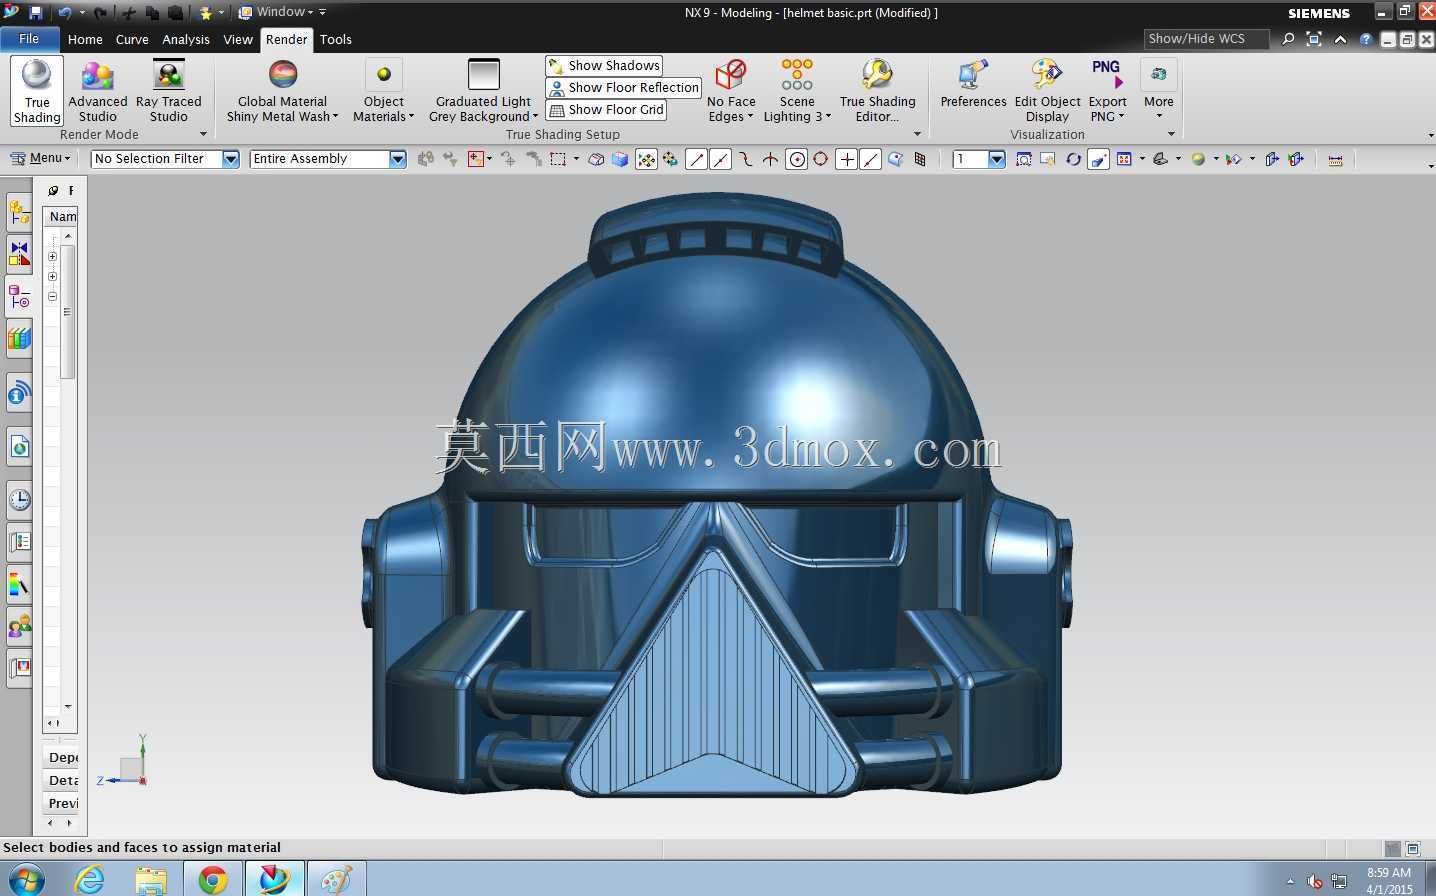
Task: Switch to the Tools tab
Action: pyautogui.click(x=336, y=39)
